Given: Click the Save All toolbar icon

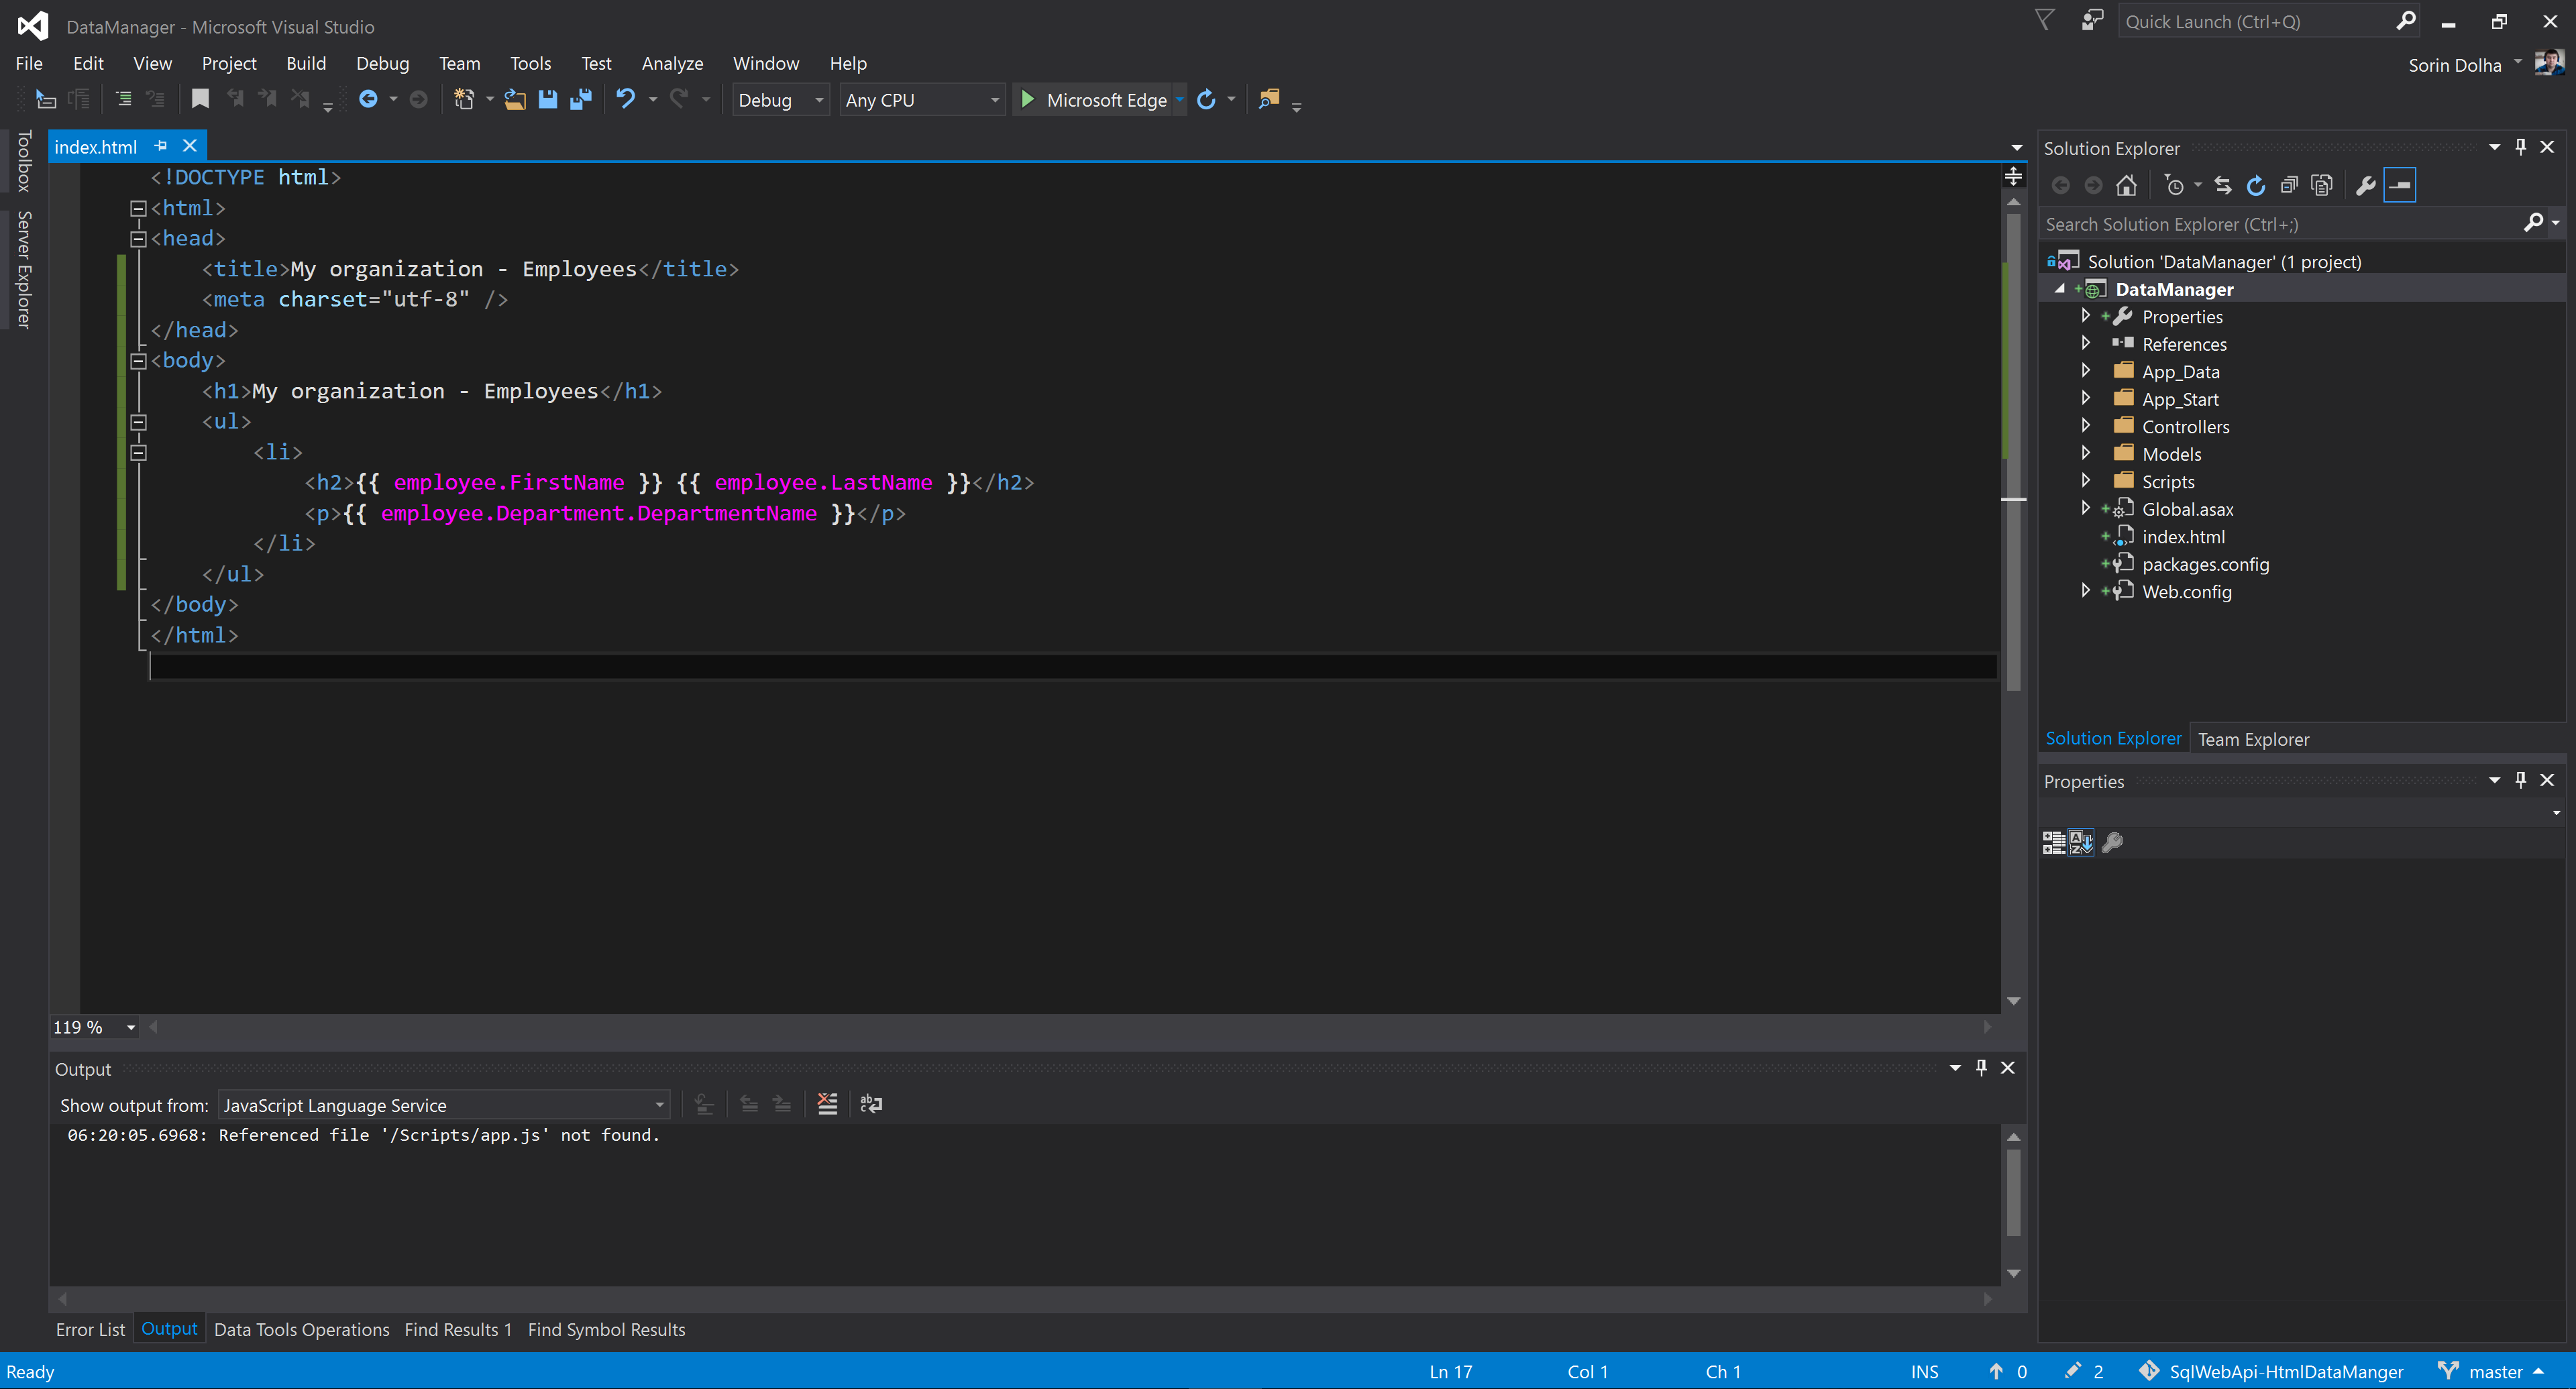Looking at the screenshot, I should (x=581, y=99).
